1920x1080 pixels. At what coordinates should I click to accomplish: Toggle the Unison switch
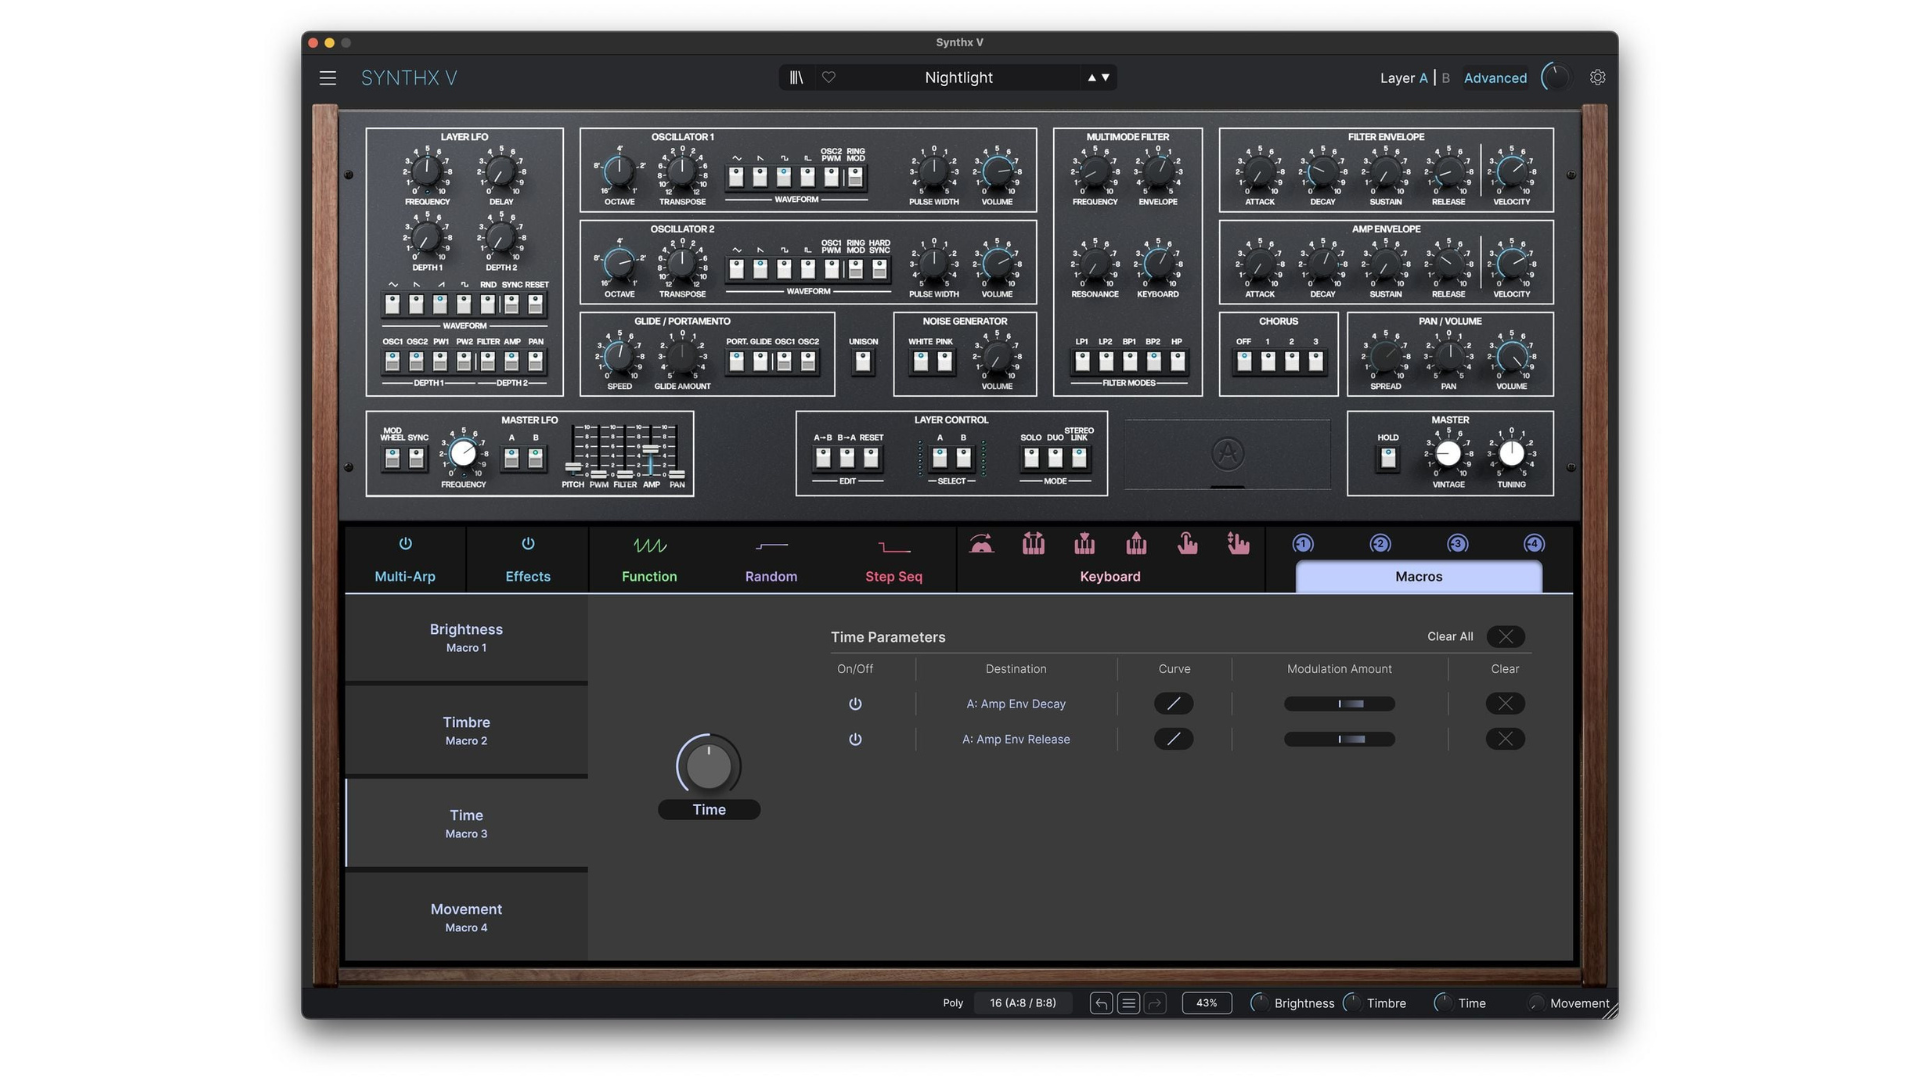[863, 361]
